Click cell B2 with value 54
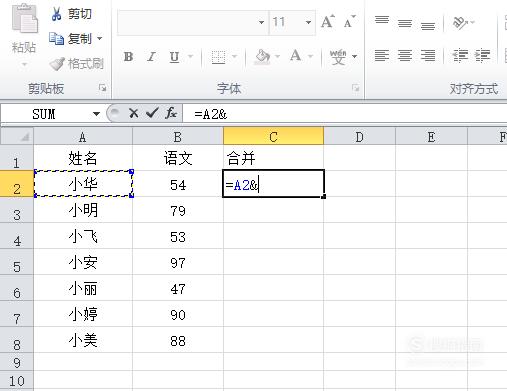This screenshot has height=391, width=507. pyautogui.click(x=178, y=184)
